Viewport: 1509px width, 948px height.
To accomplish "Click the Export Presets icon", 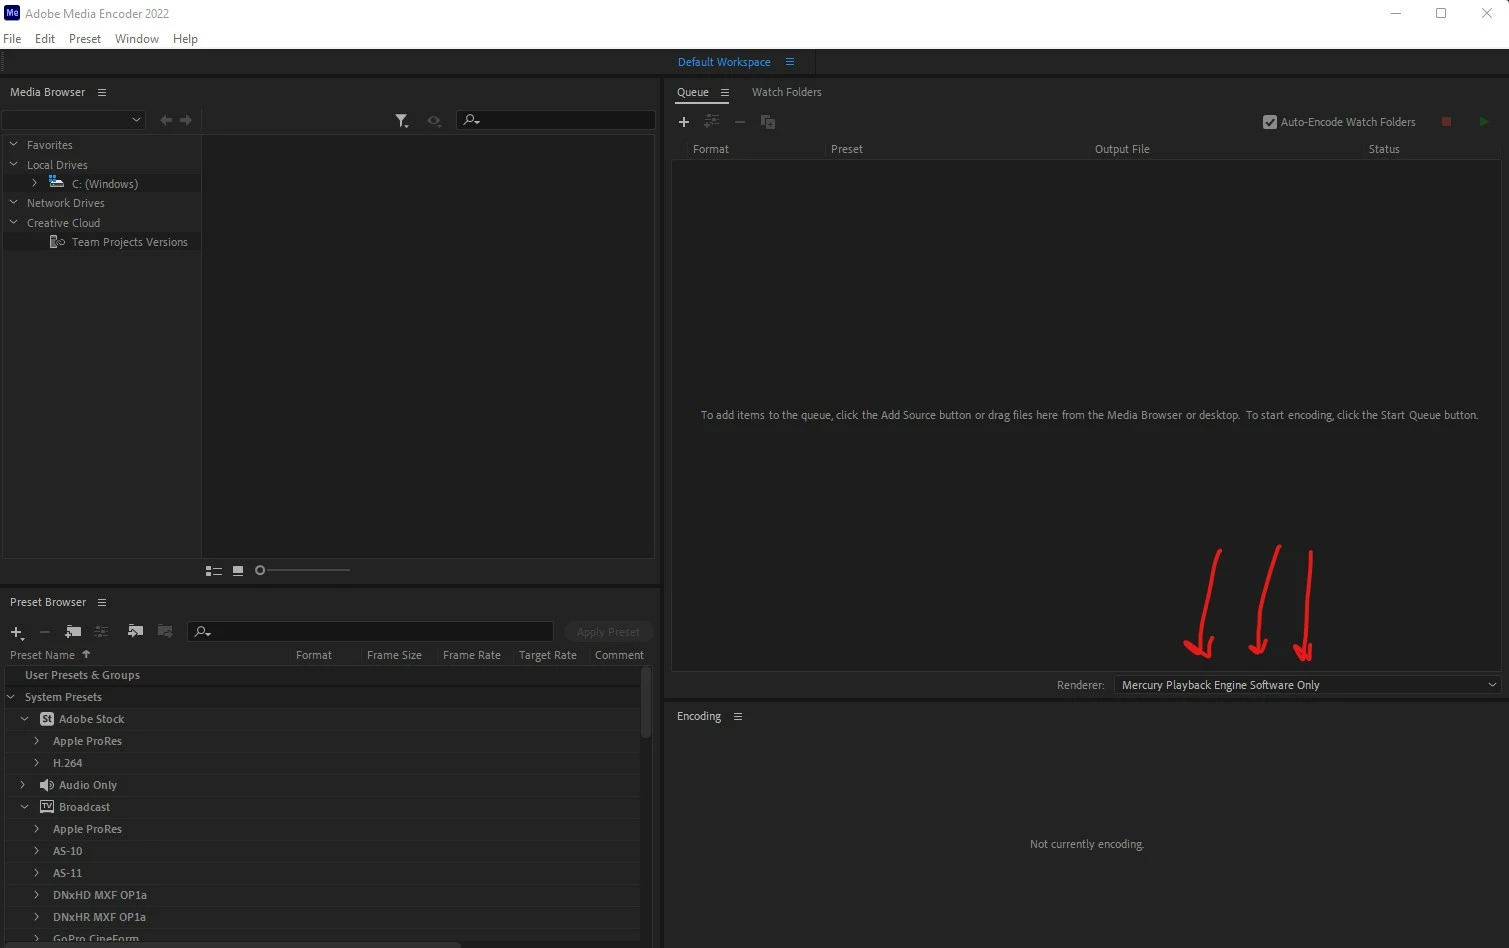I will [166, 631].
